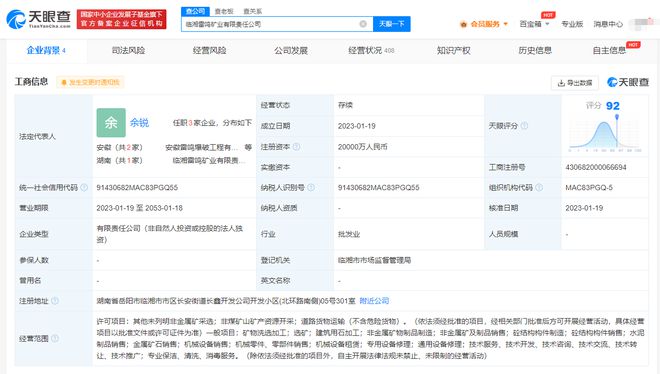Open legal representative 余锐's profile link
This screenshot has height=374, width=660.
click(x=139, y=122)
